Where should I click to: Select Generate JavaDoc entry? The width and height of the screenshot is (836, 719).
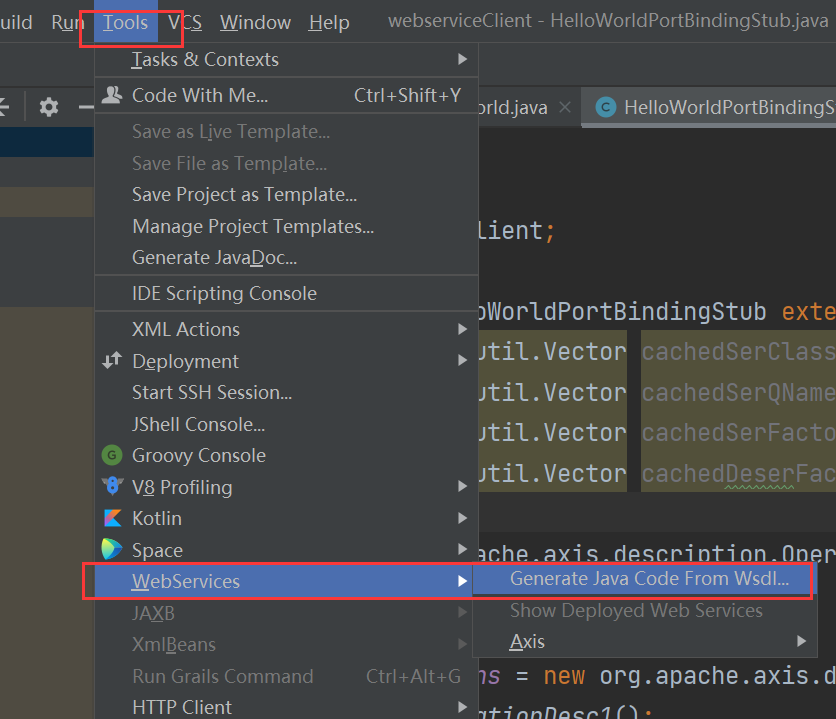pos(286,257)
